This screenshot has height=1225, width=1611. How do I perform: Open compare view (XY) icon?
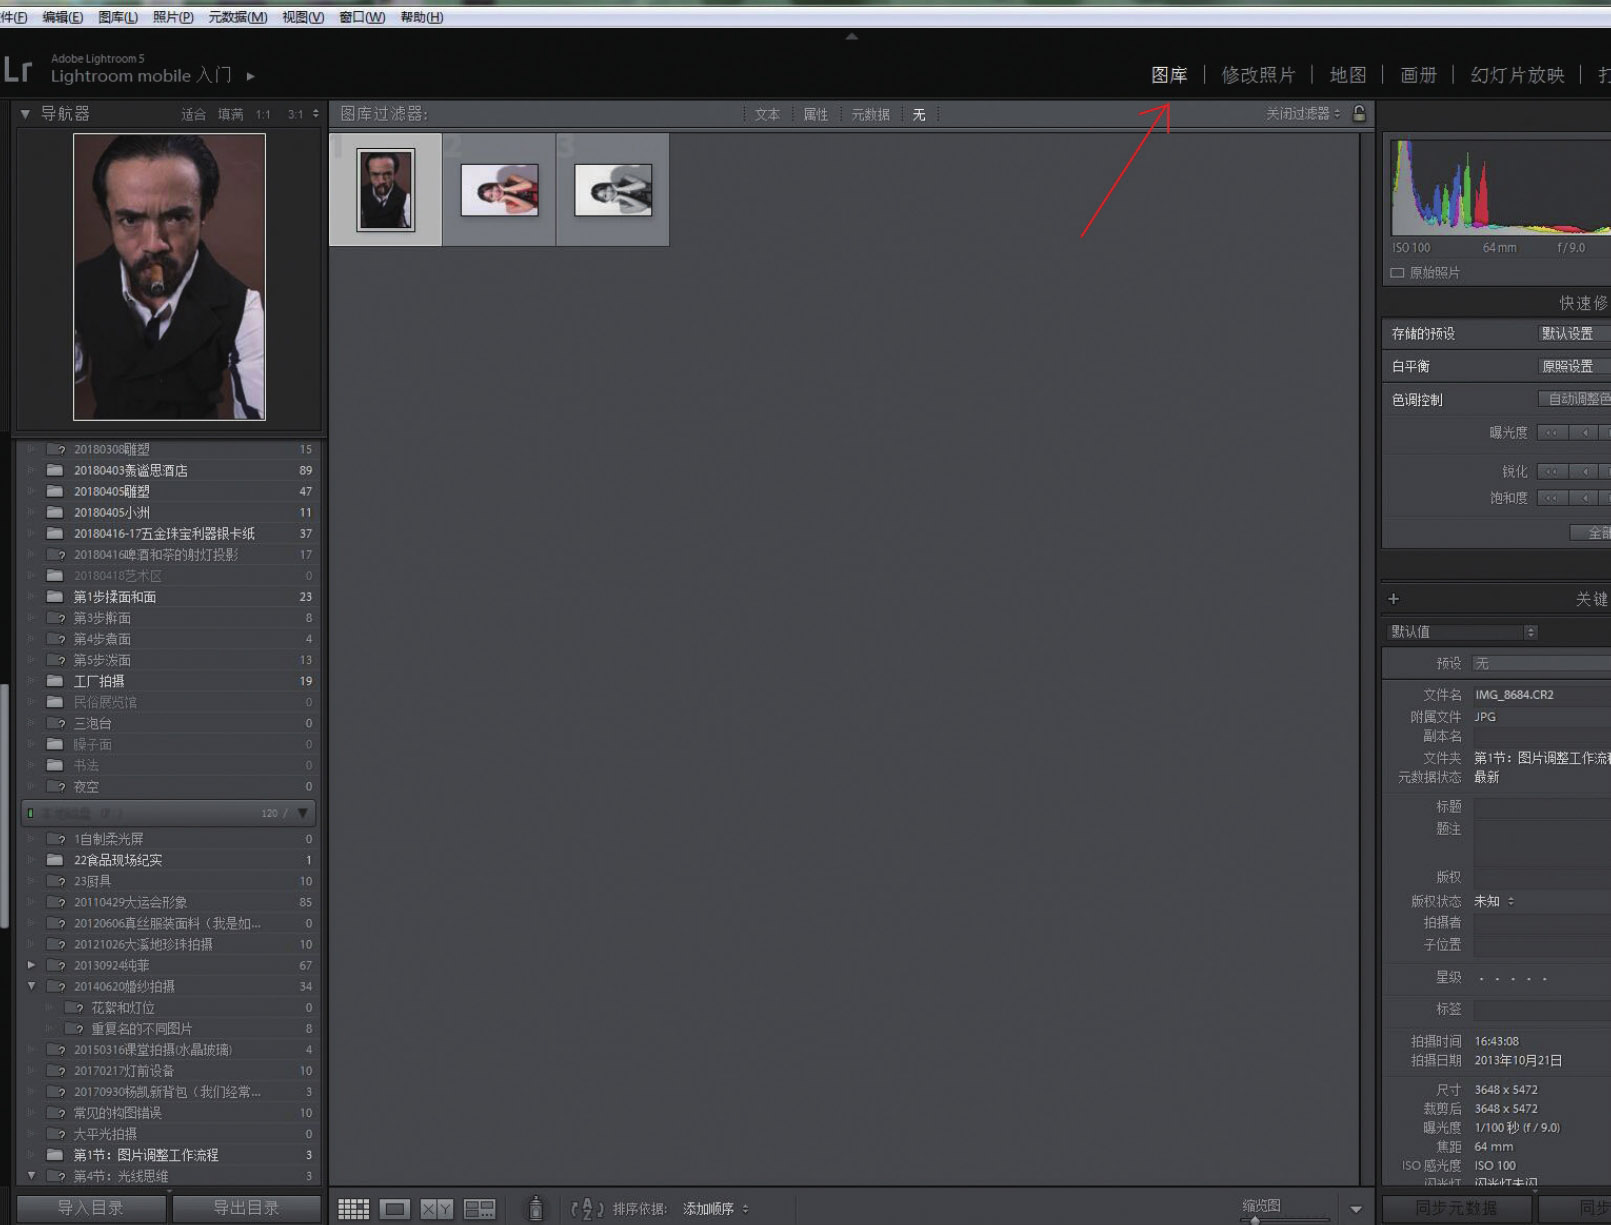(x=436, y=1209)
